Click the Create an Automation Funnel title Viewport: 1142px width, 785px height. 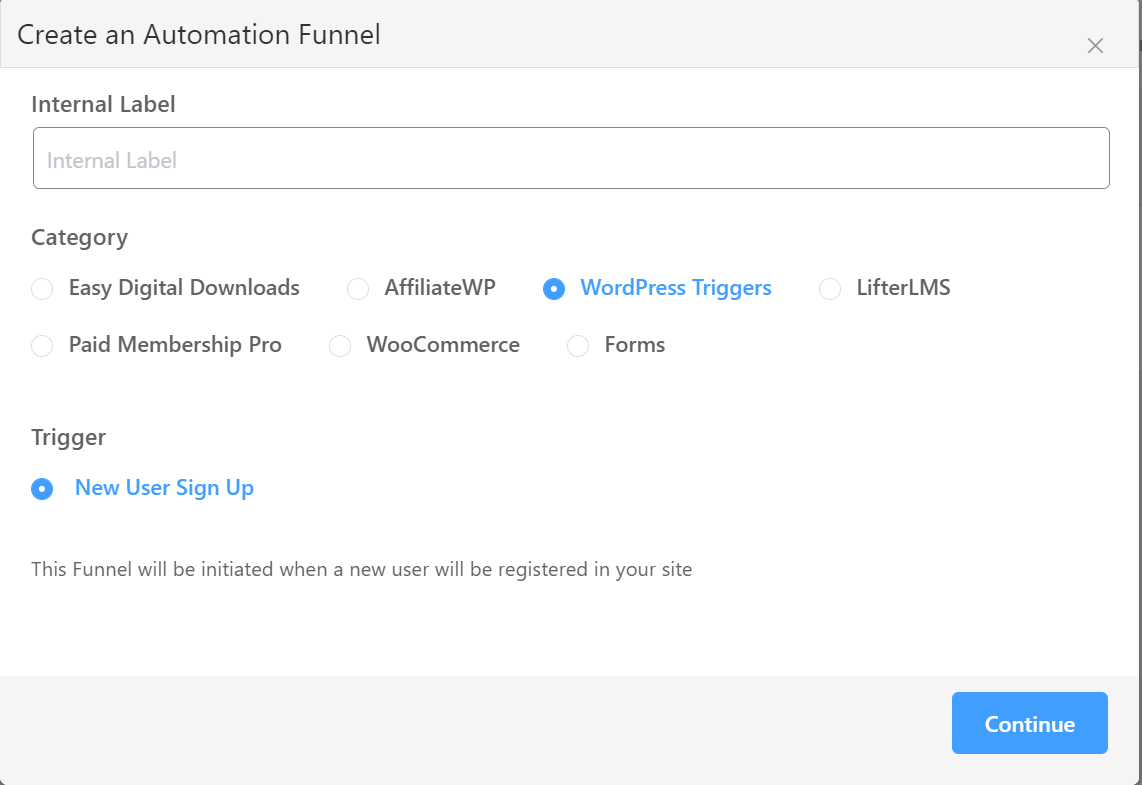[x=199, y=34]
